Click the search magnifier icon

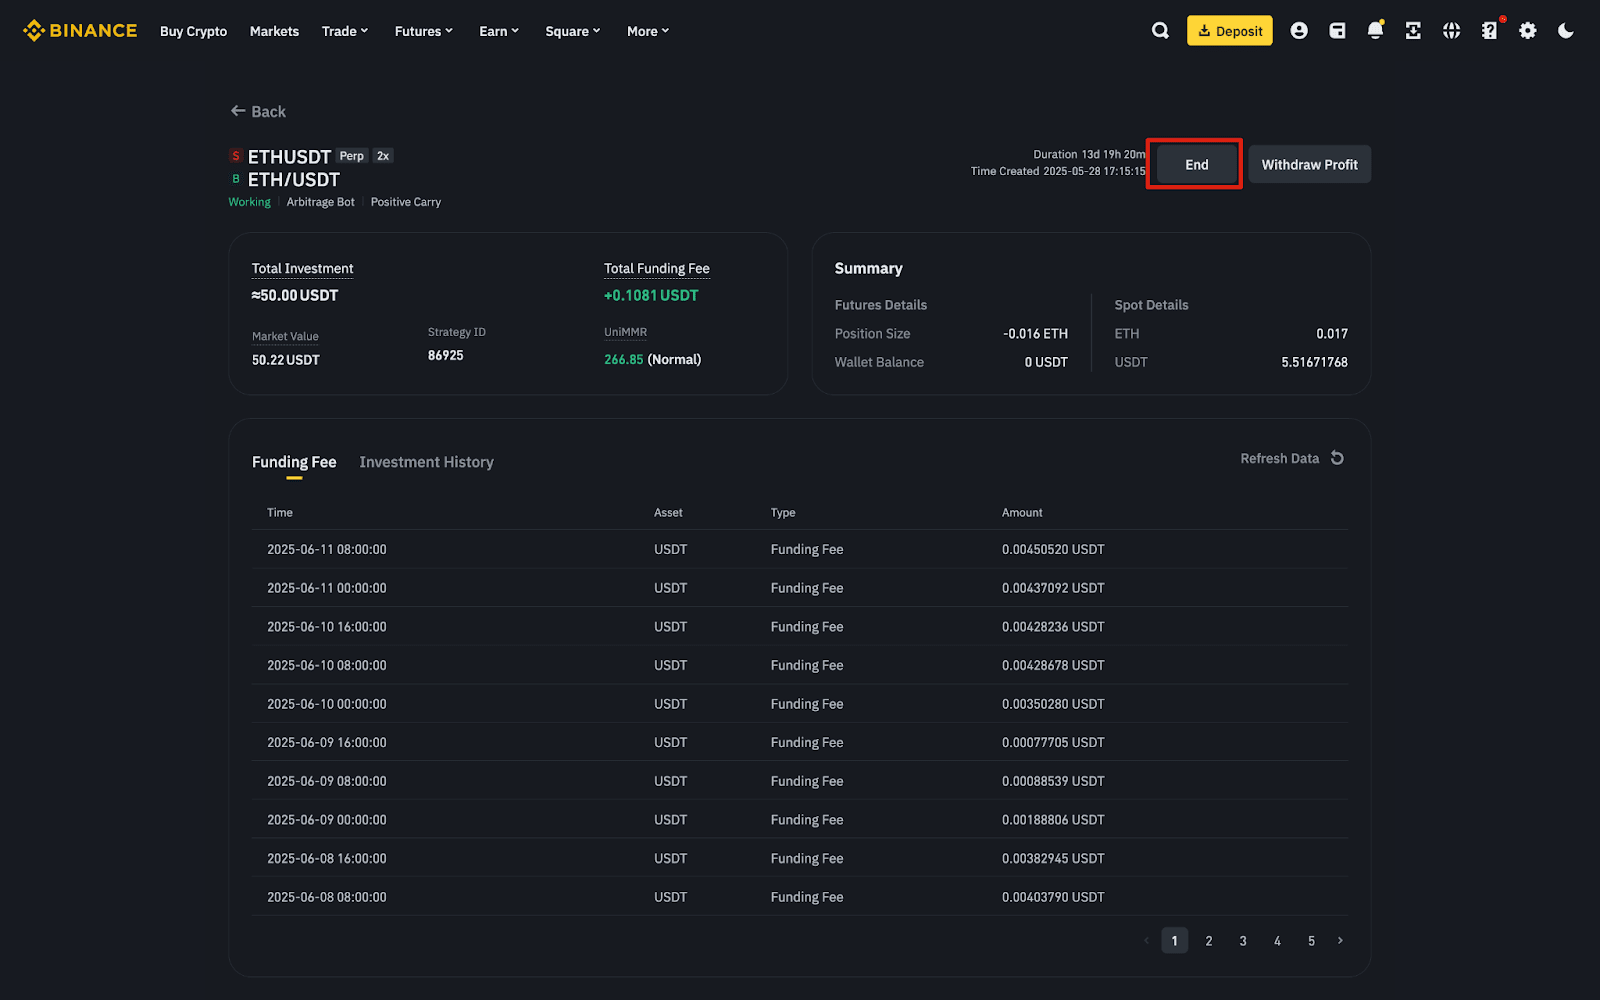coord(1160,31)
